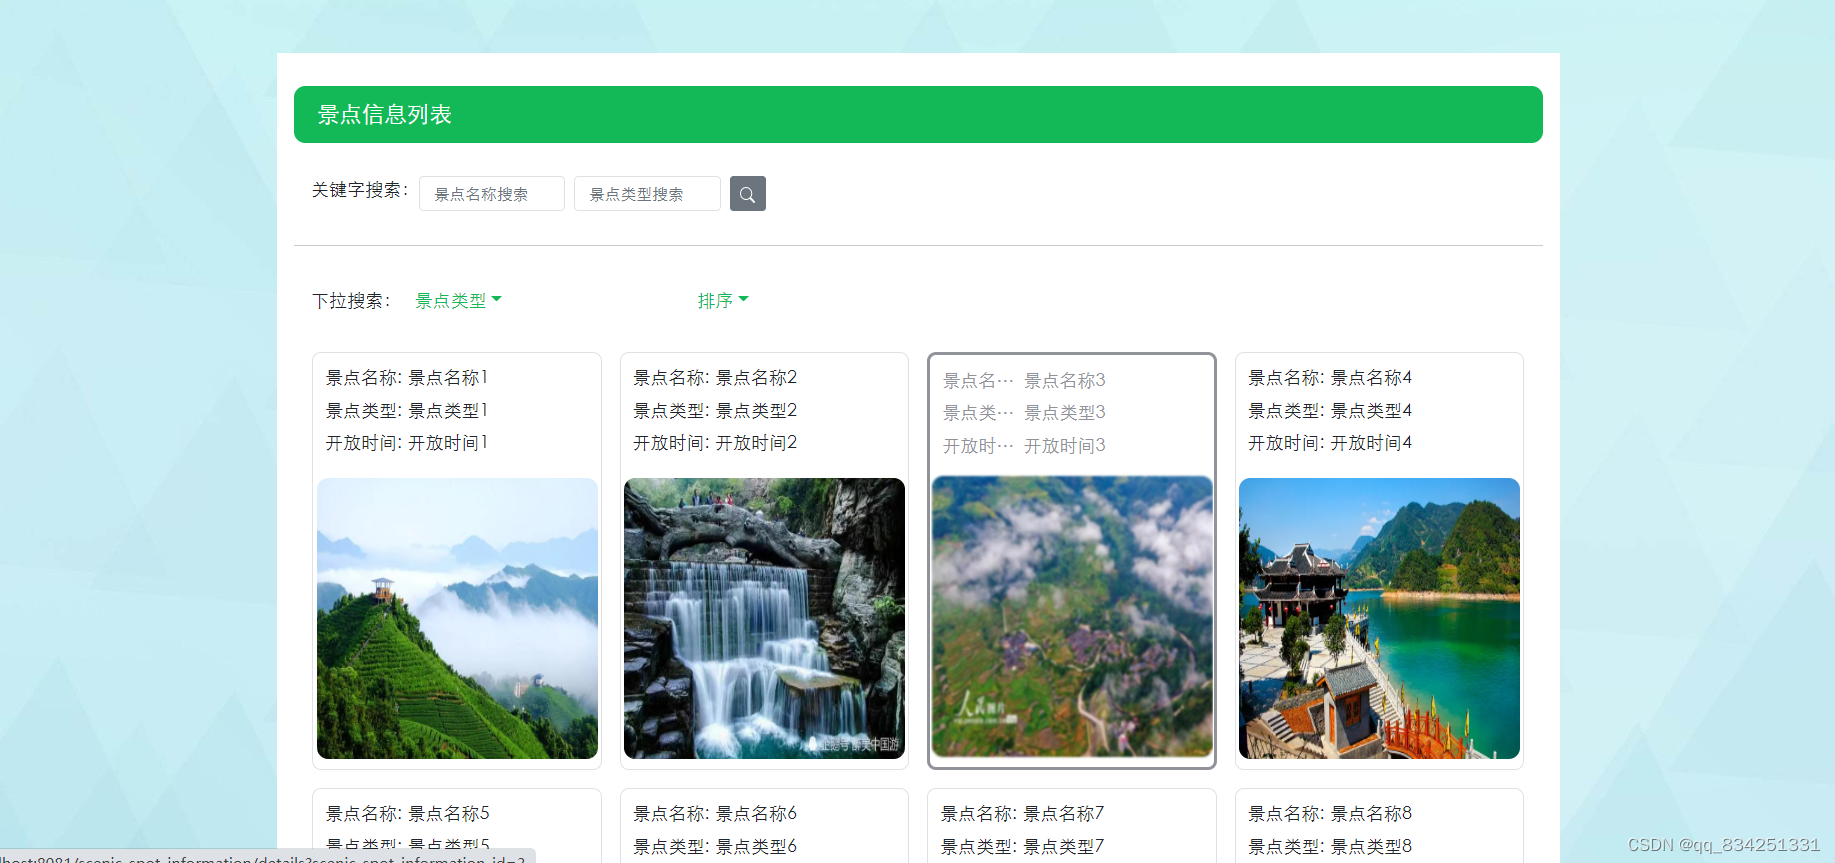Viewport: 1835px width, 863px height.
Task: Click the text 景点类型: 景点类型4
Action: [x=1330, y=411]
